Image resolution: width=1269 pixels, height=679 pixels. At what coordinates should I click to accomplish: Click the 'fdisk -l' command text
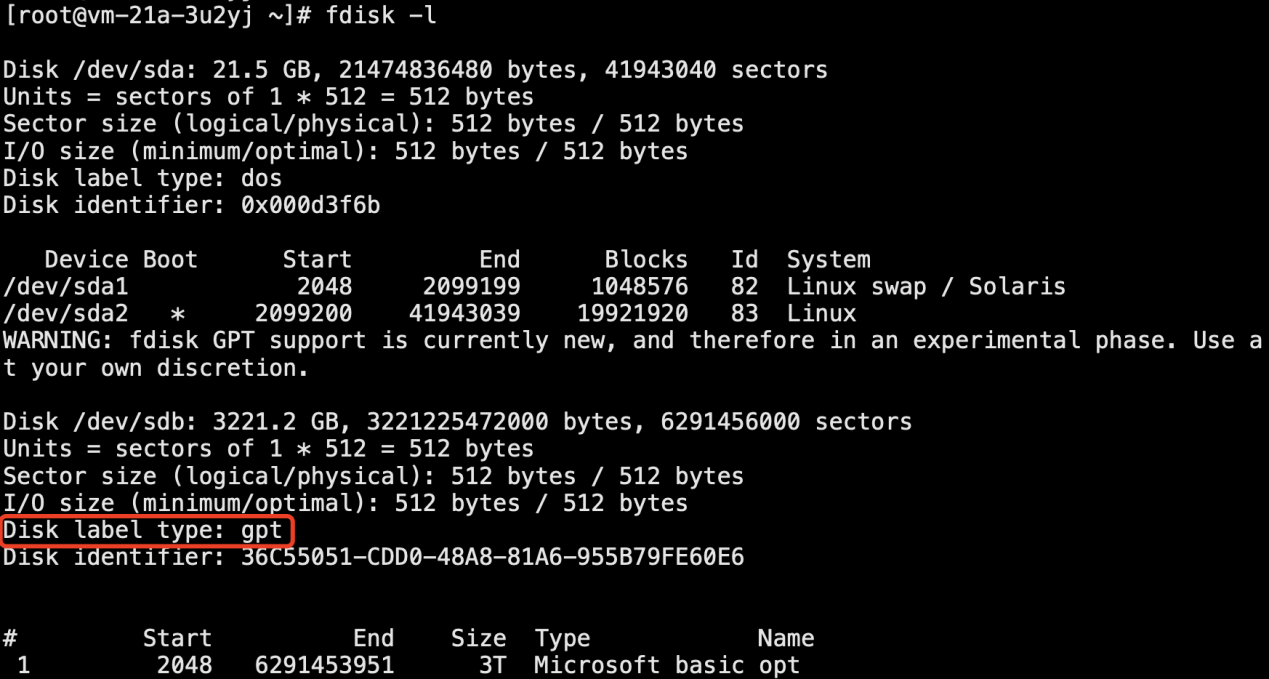[381, 15]
